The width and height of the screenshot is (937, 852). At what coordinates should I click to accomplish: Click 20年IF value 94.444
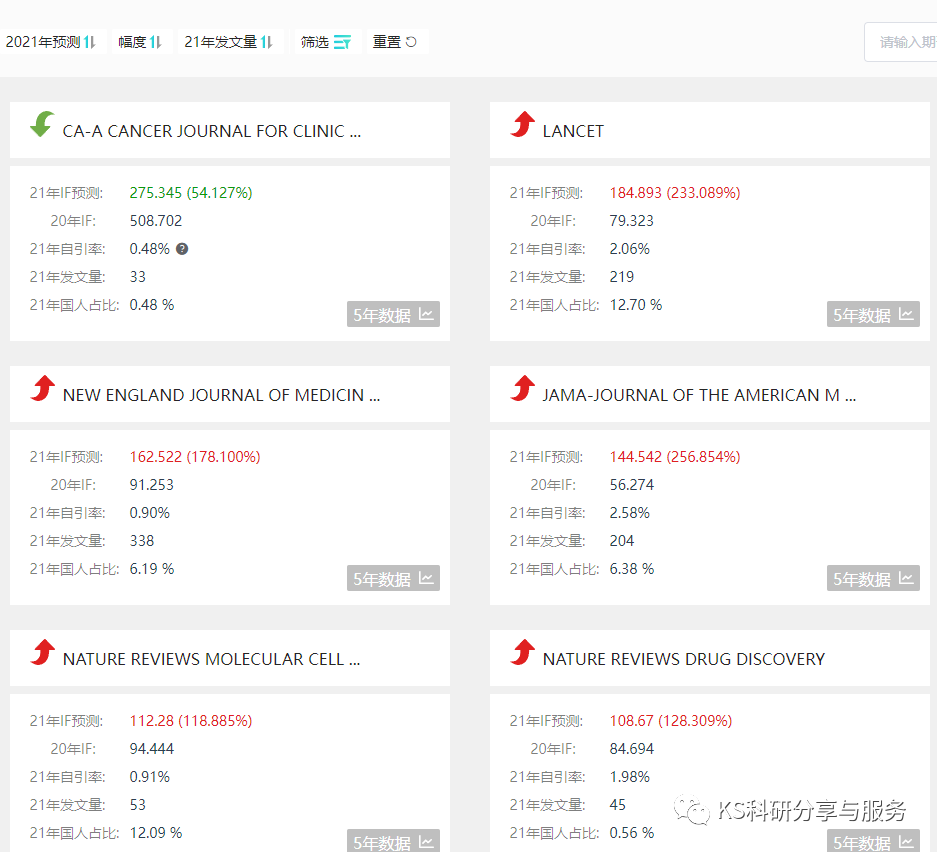click(x=151, y=749)
